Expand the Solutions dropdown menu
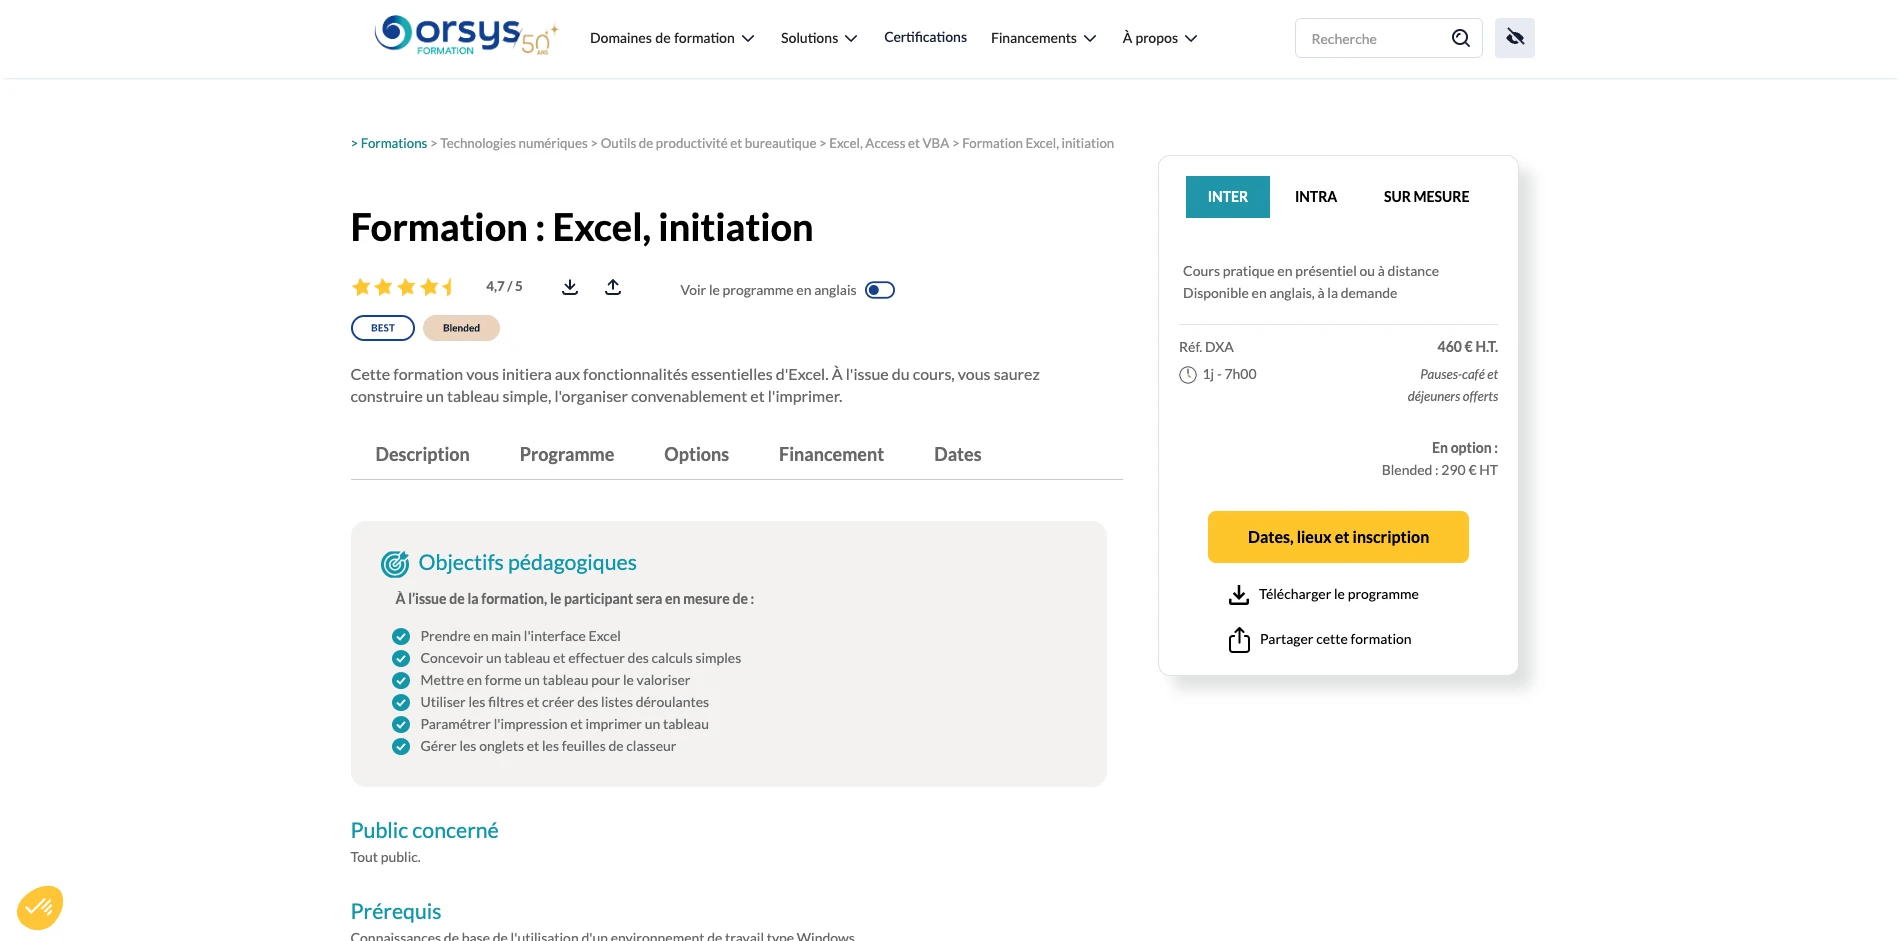The width and height of the screenshot is (1900, 941). (819, 38)
